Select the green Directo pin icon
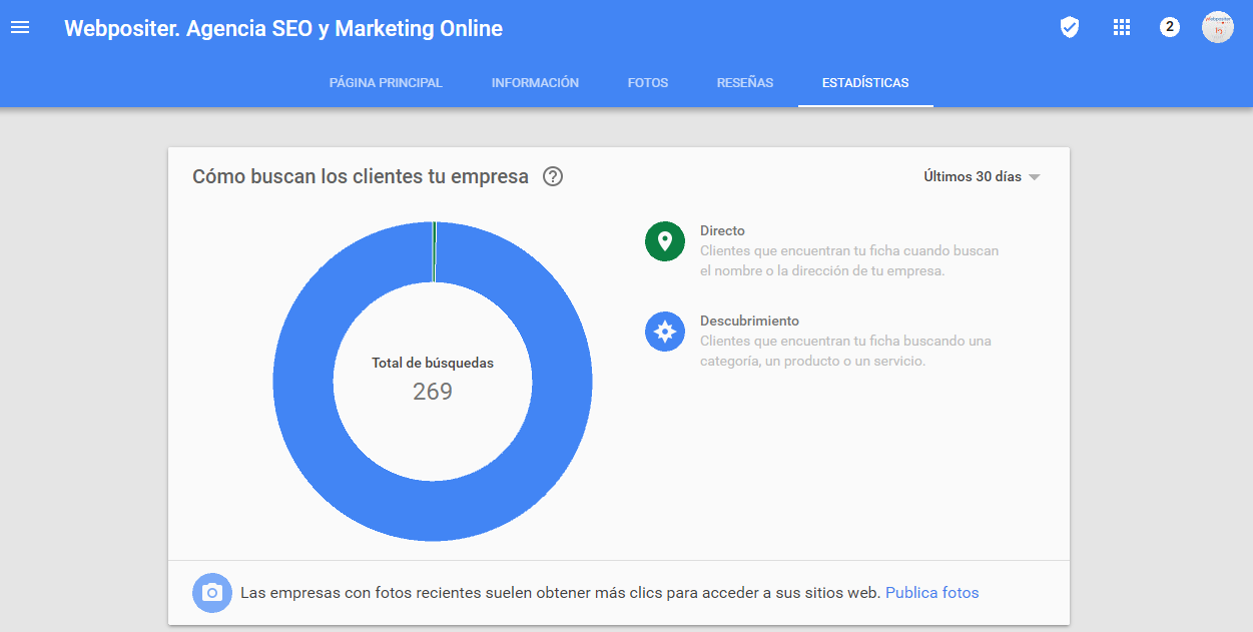The image size is (1253, 632). click(664, 242)
